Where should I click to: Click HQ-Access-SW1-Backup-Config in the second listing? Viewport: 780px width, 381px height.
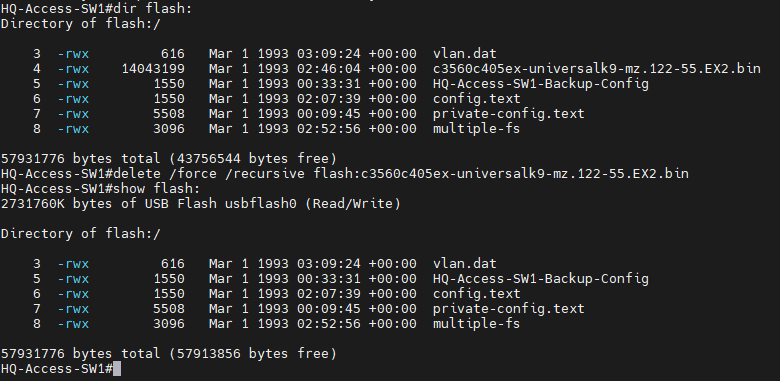click(x=541, y=279)
